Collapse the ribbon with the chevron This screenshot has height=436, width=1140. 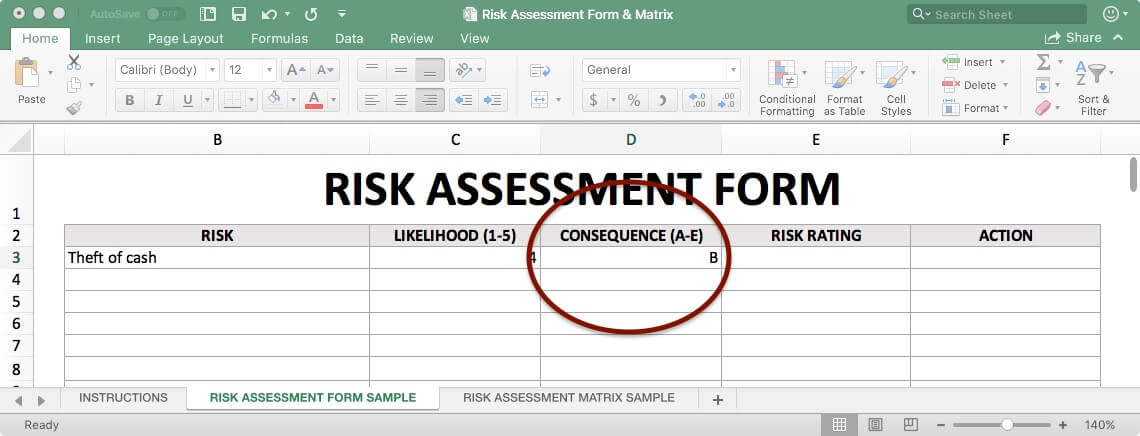(1117, 38)
